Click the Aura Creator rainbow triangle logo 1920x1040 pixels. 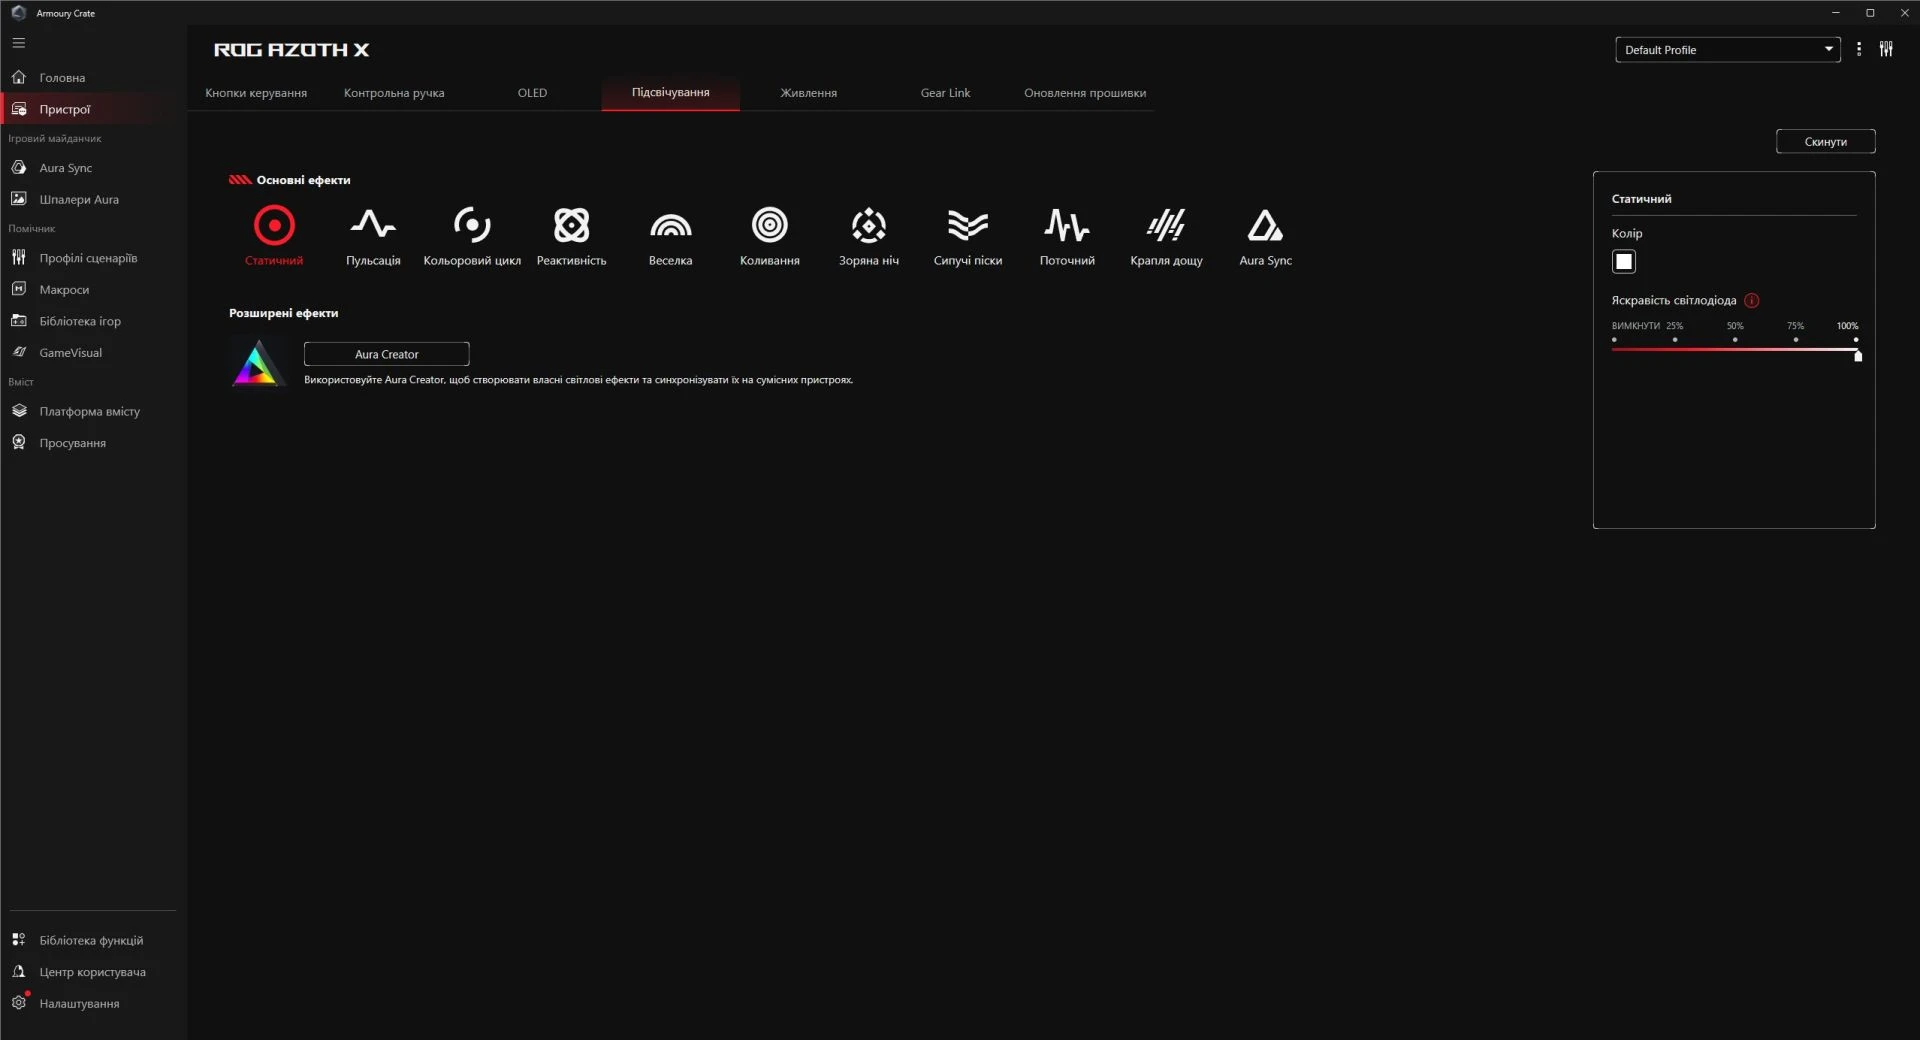click(x=258, y=364)
